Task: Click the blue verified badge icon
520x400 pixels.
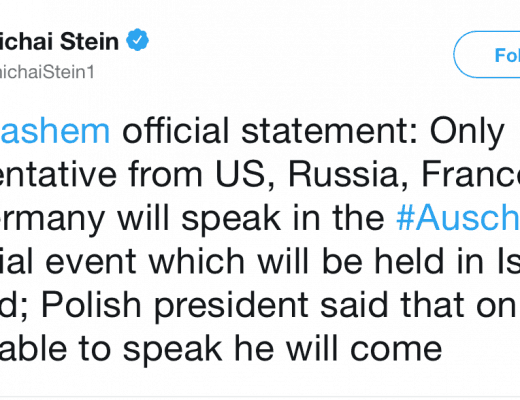Action: point(137,40)
